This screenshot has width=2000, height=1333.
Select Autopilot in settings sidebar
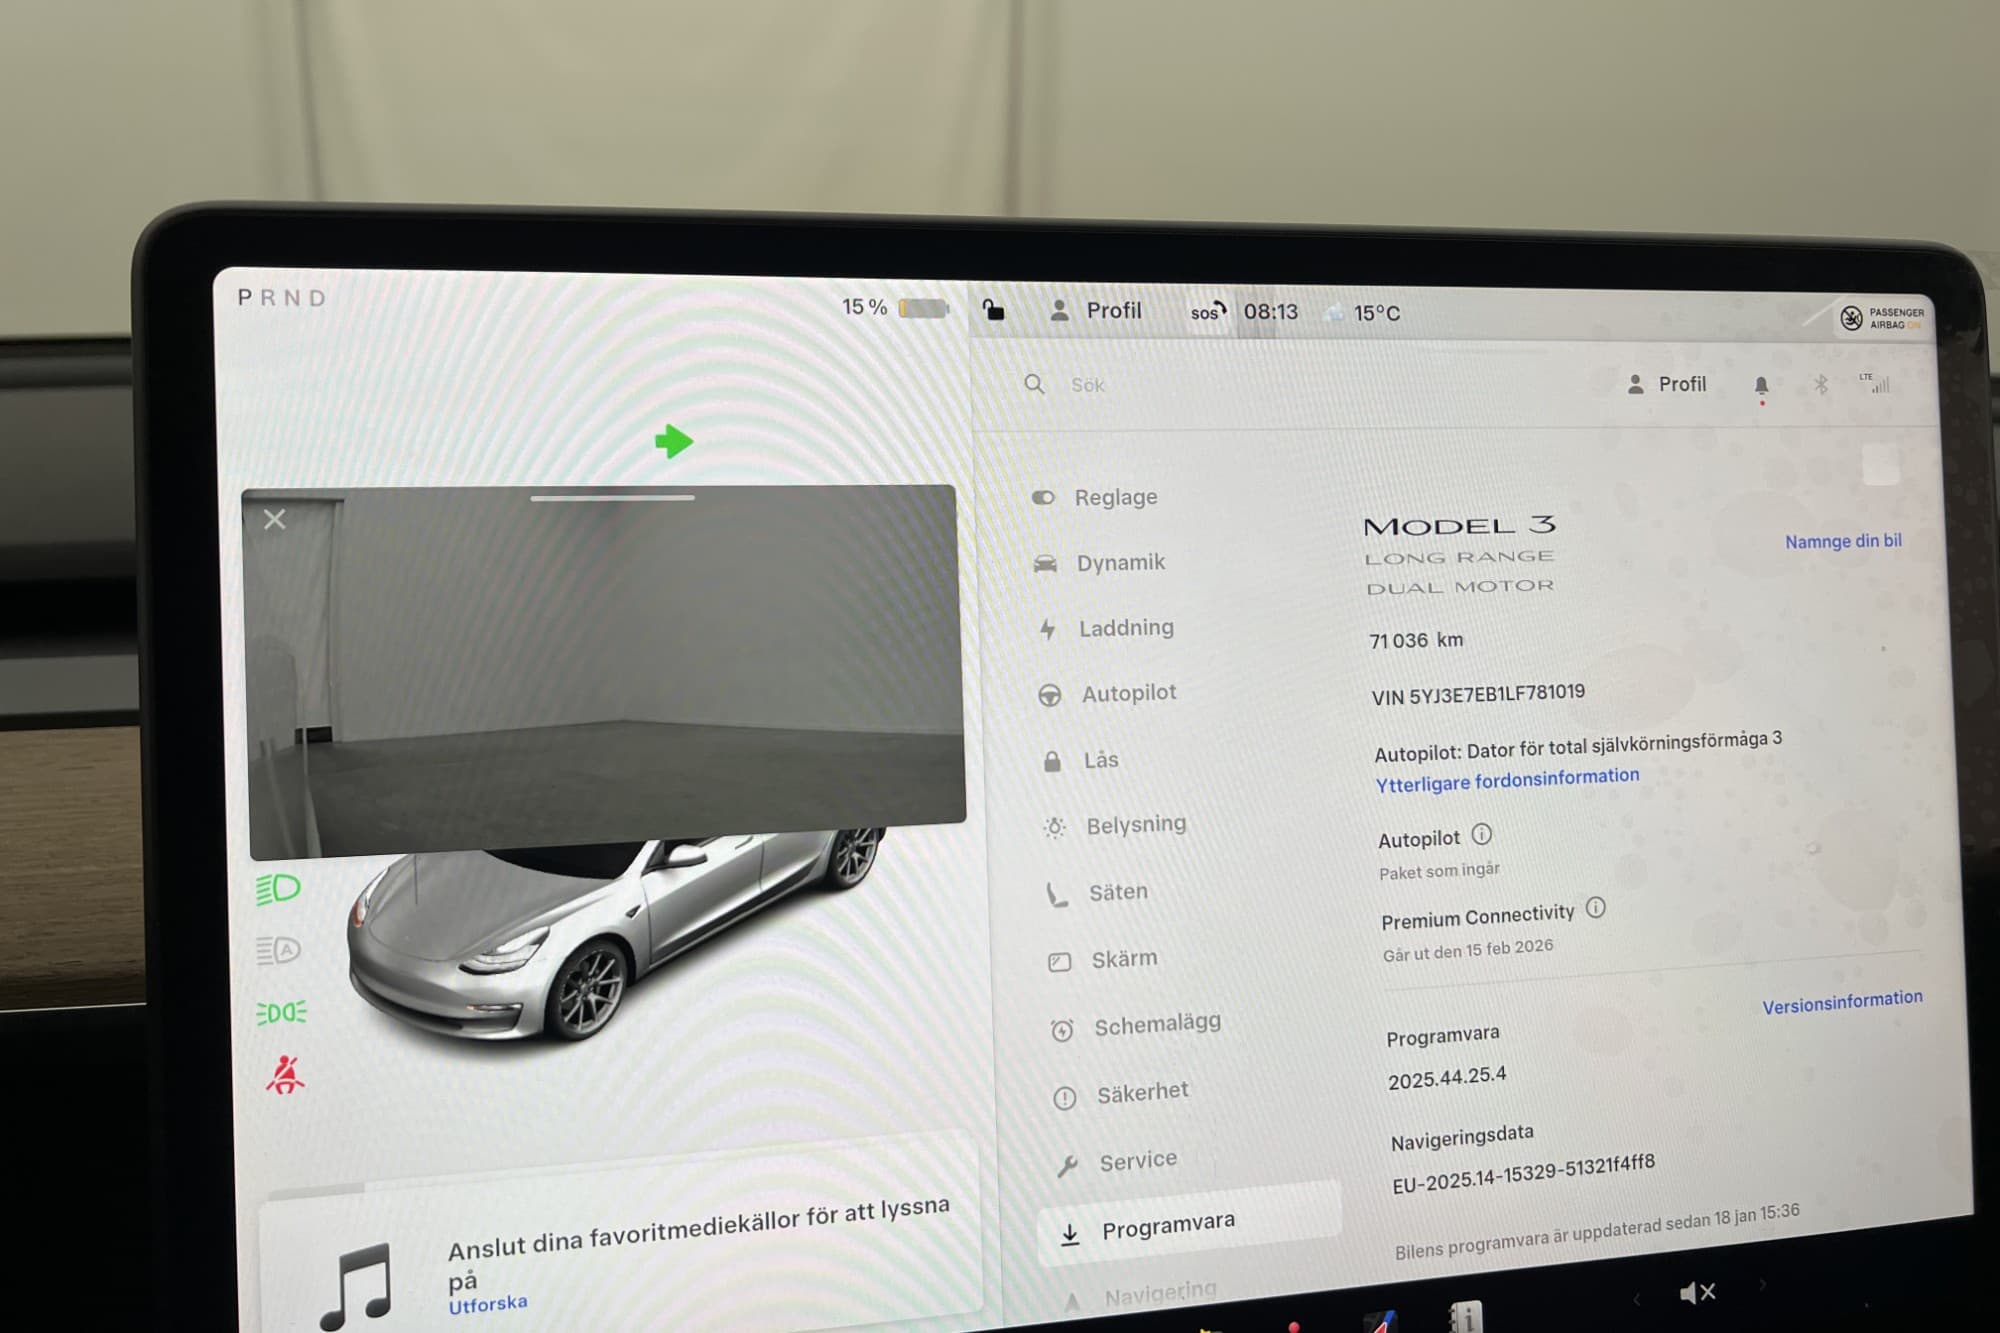pos(1128,693)
